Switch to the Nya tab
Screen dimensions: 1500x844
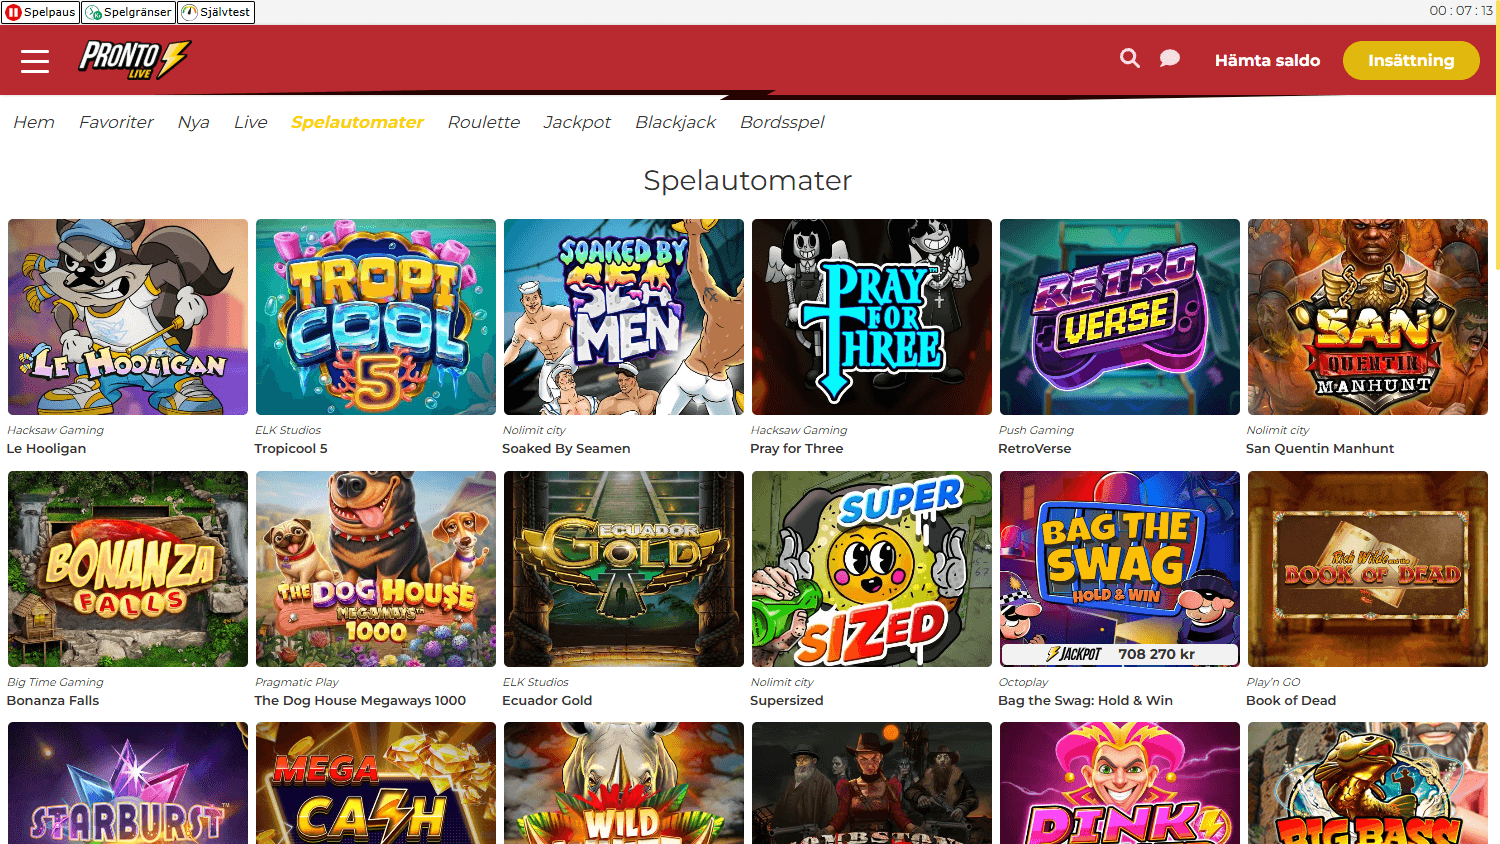(193, 122)
